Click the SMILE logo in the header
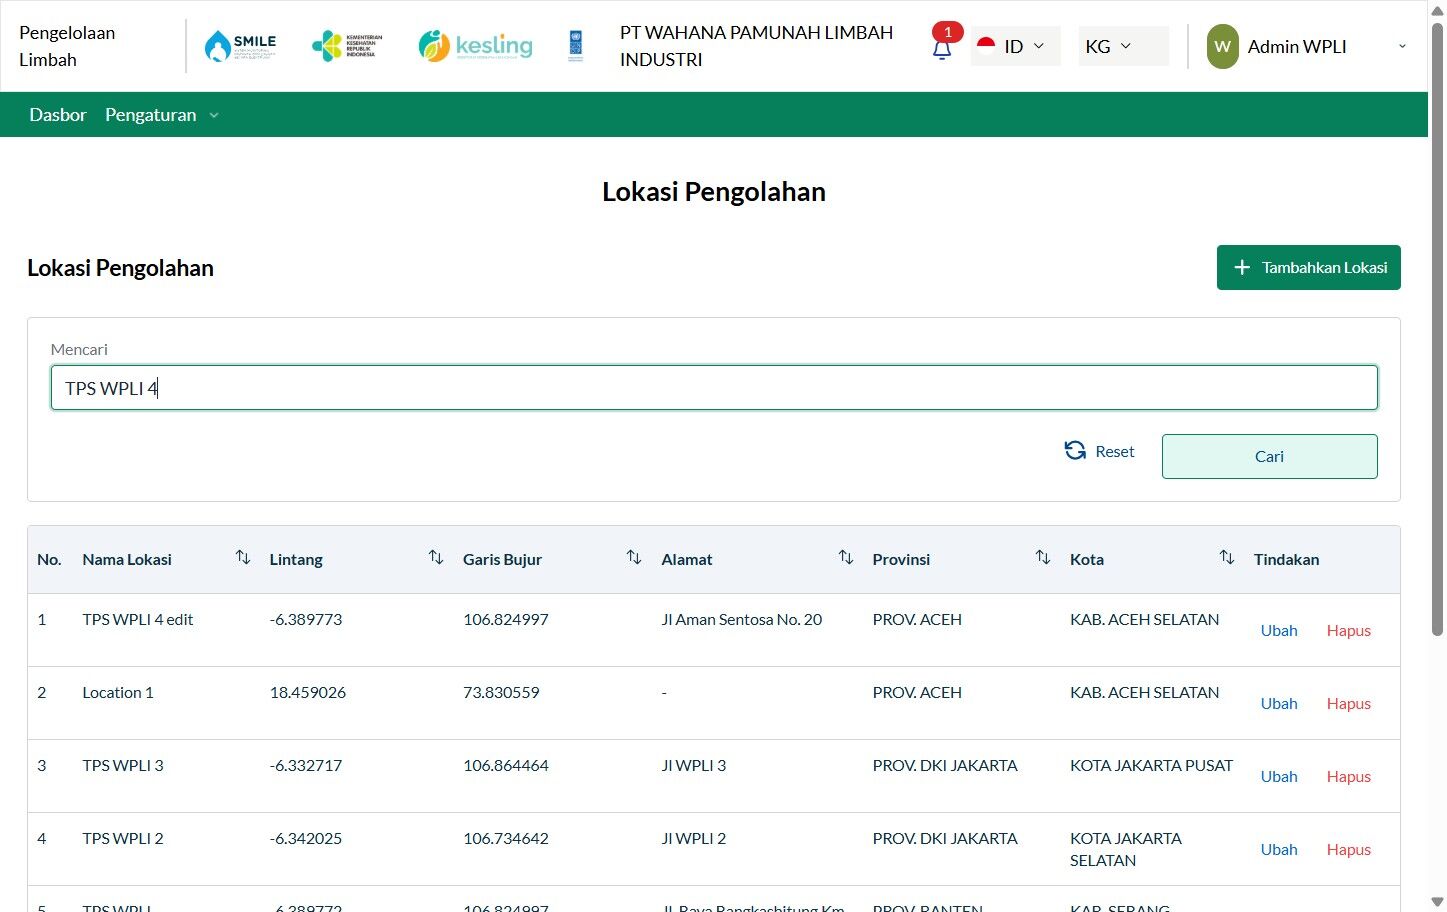Image resolution: width=1447 pixels, height=912 pixels. pyautogui.click(x=240, y=46)
